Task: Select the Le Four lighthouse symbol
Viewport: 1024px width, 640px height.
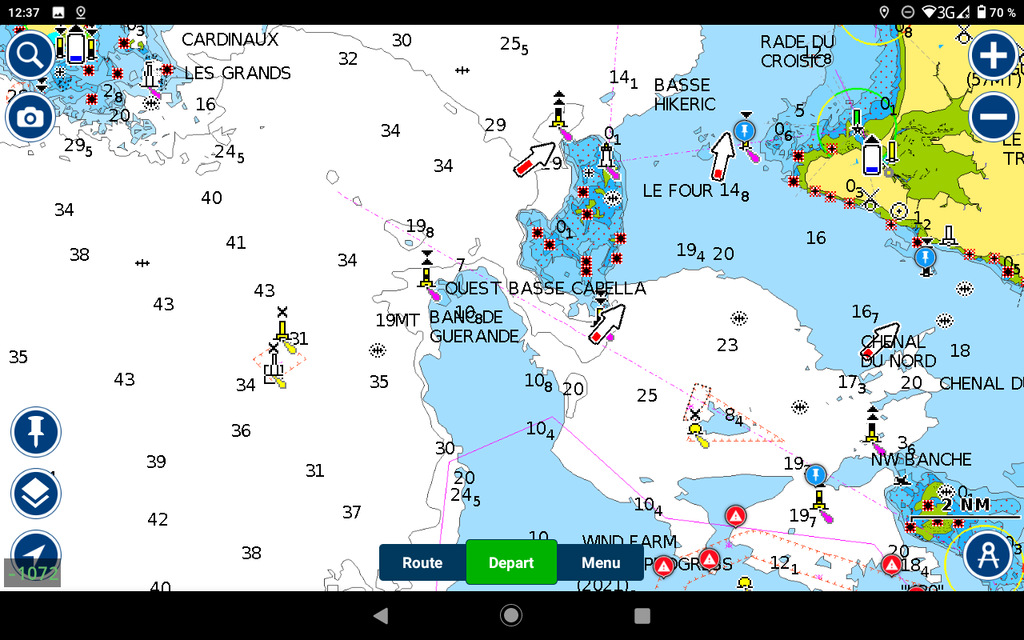Action: (x=606, y=157)
